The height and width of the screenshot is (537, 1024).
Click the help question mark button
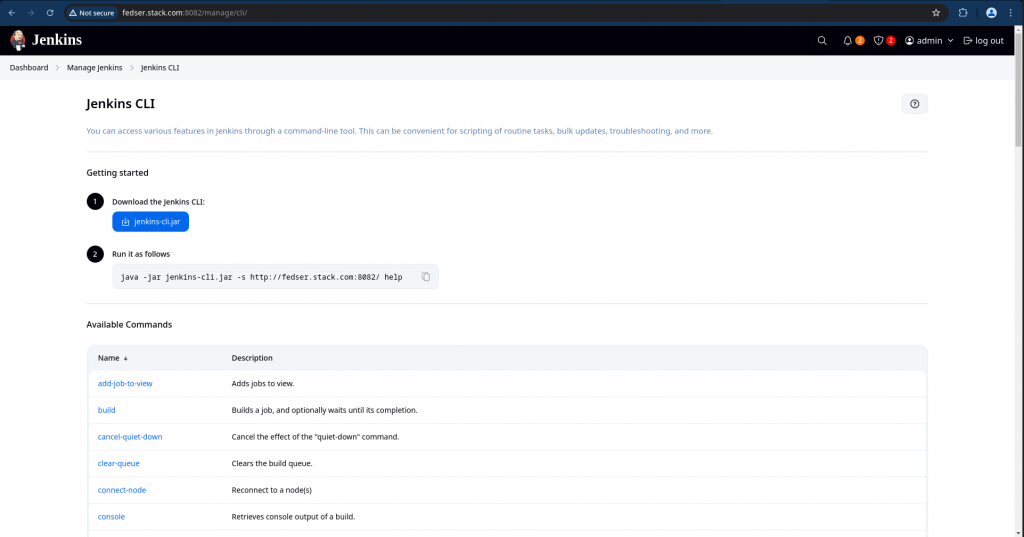click(914, 104)
